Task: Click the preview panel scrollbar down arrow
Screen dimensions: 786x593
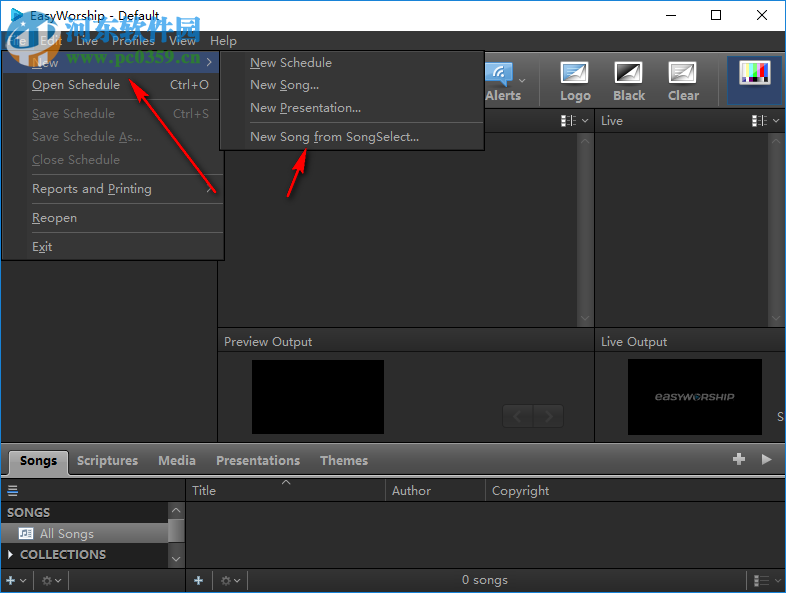Action: pyautogui.click(x=585, y=318)
